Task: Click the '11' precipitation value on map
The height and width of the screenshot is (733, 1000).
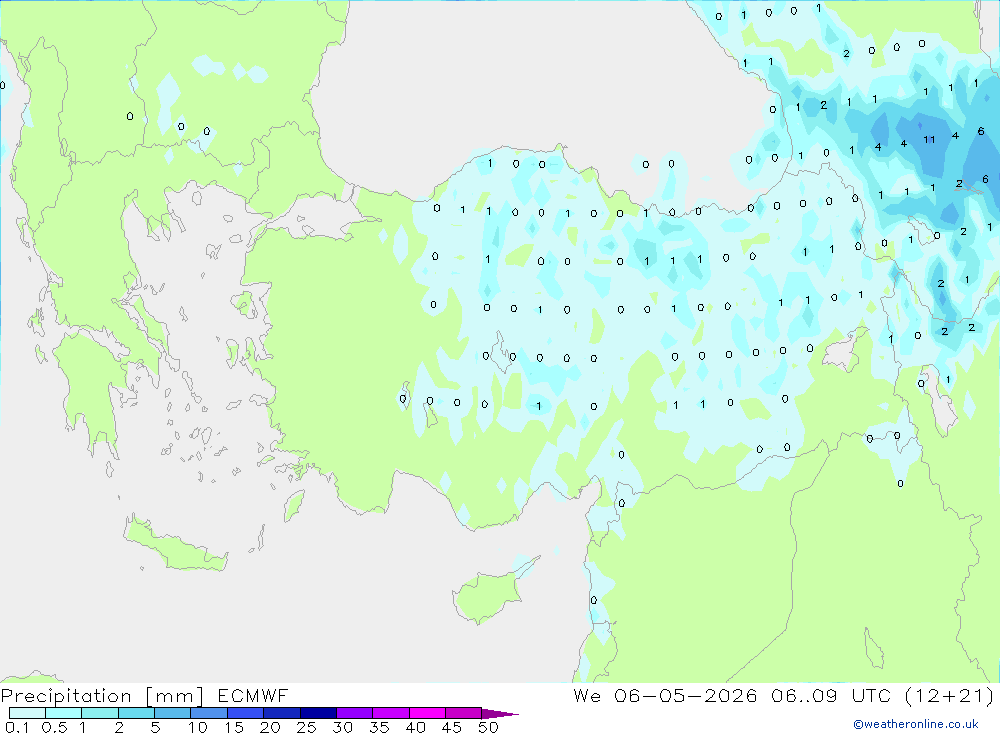Action: point(929,140)
